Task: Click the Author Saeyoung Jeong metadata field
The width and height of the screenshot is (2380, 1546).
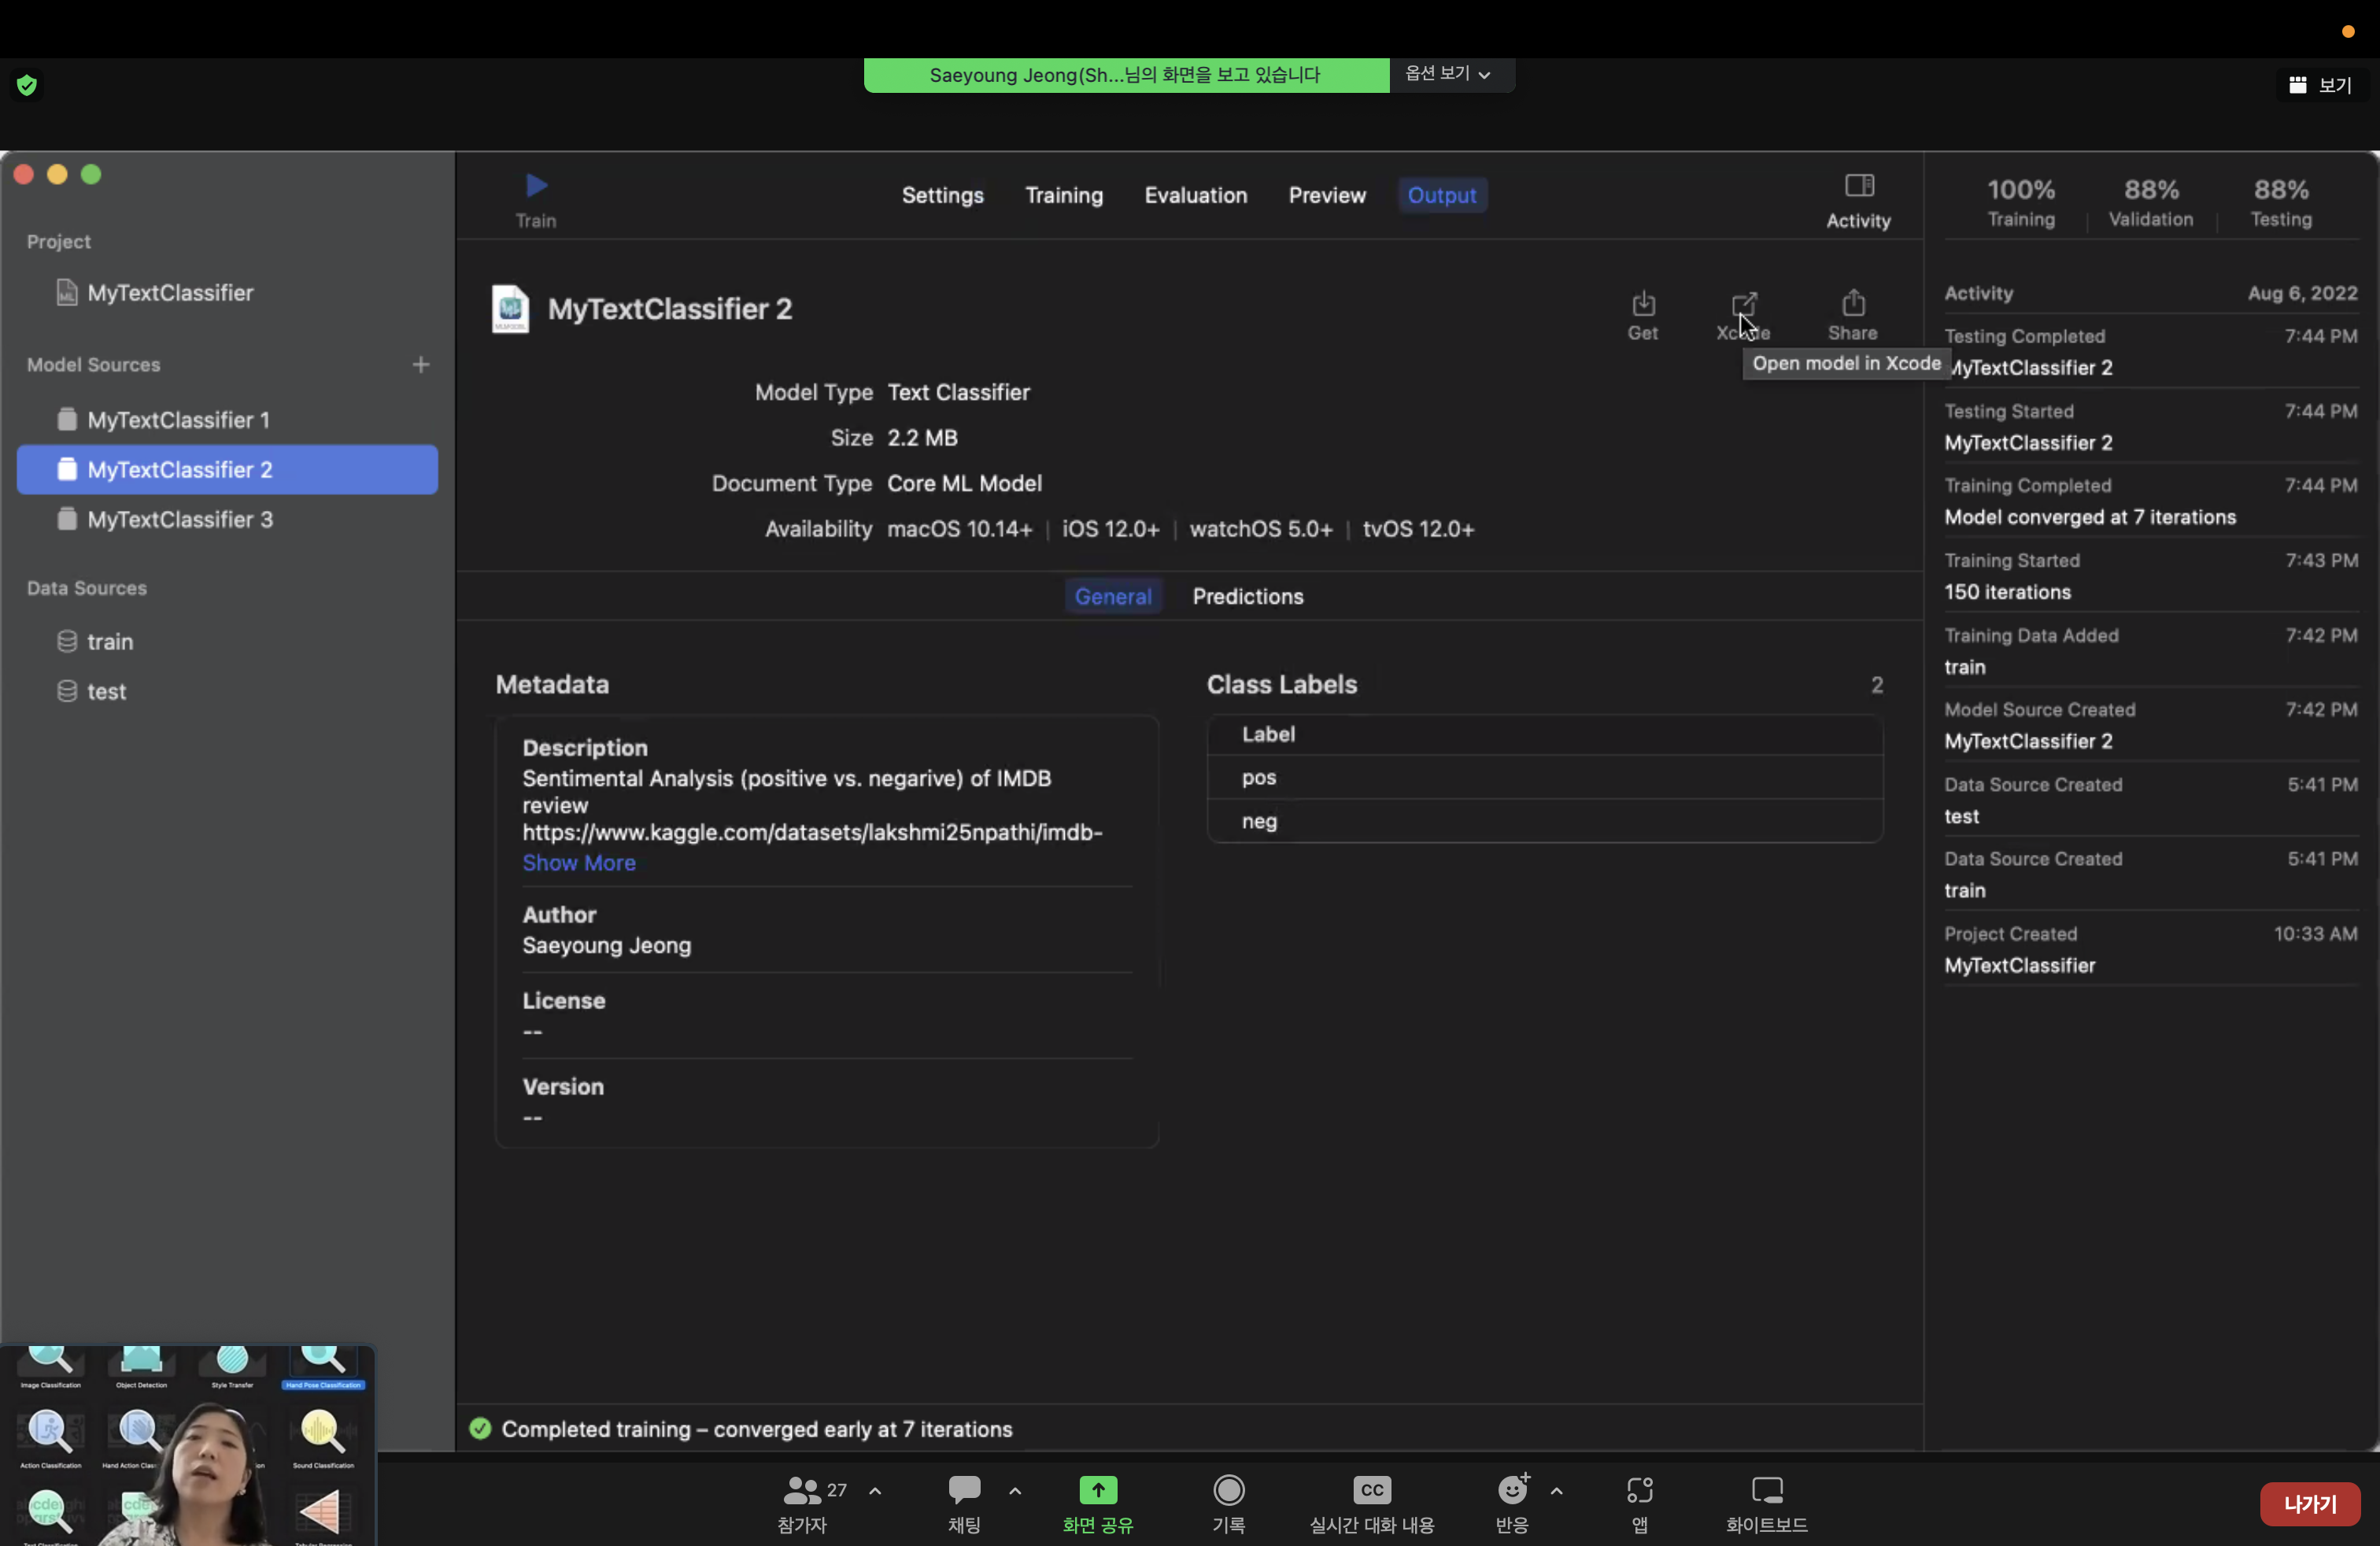Action: coord(826,931)
